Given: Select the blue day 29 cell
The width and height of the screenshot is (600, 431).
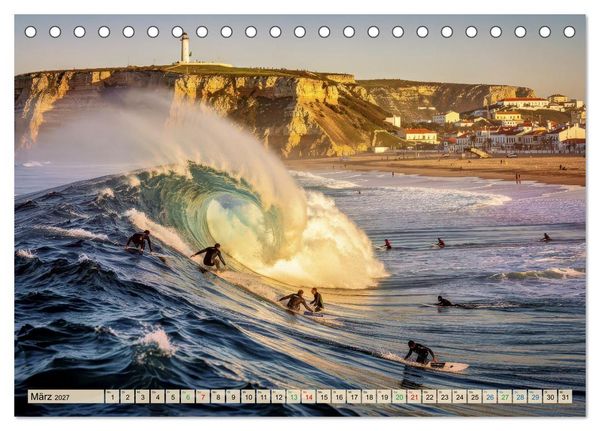Looking at the screenshot, I should (x=535, y=397).
